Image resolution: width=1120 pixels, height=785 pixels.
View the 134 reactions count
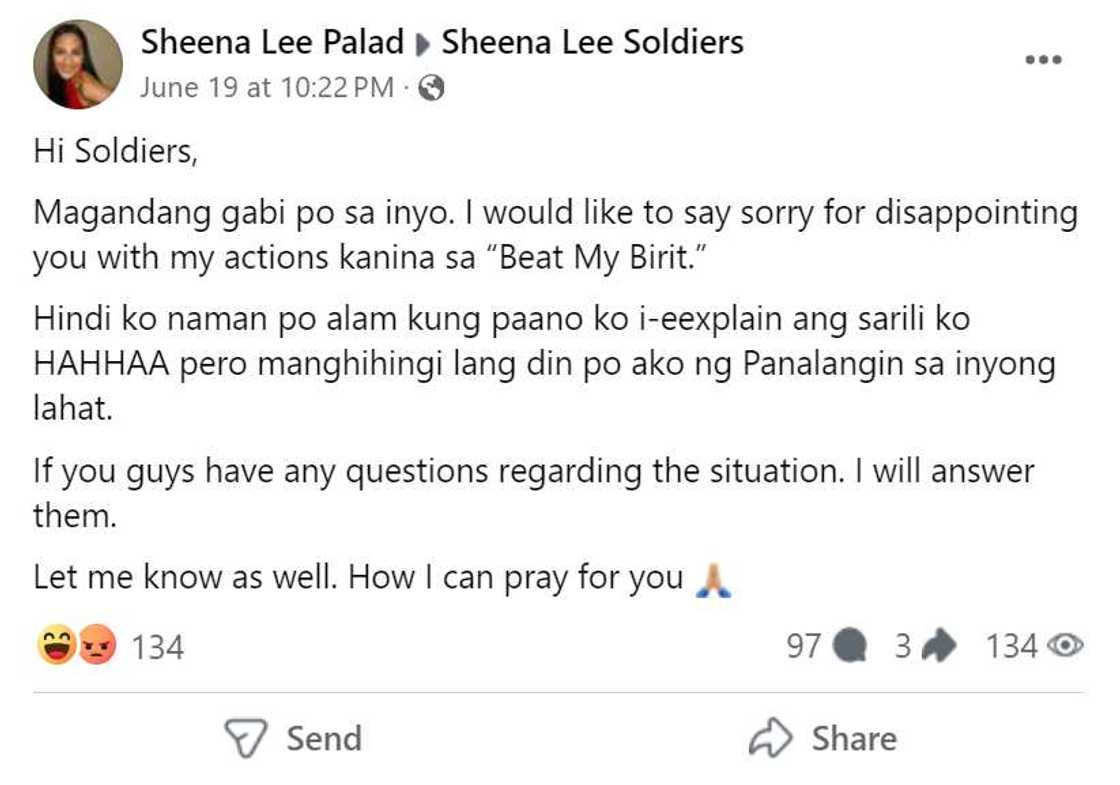coord(158,647)
